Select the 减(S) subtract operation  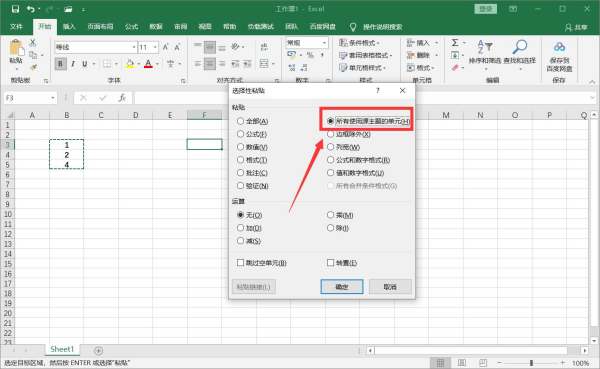tap(249, 241)
